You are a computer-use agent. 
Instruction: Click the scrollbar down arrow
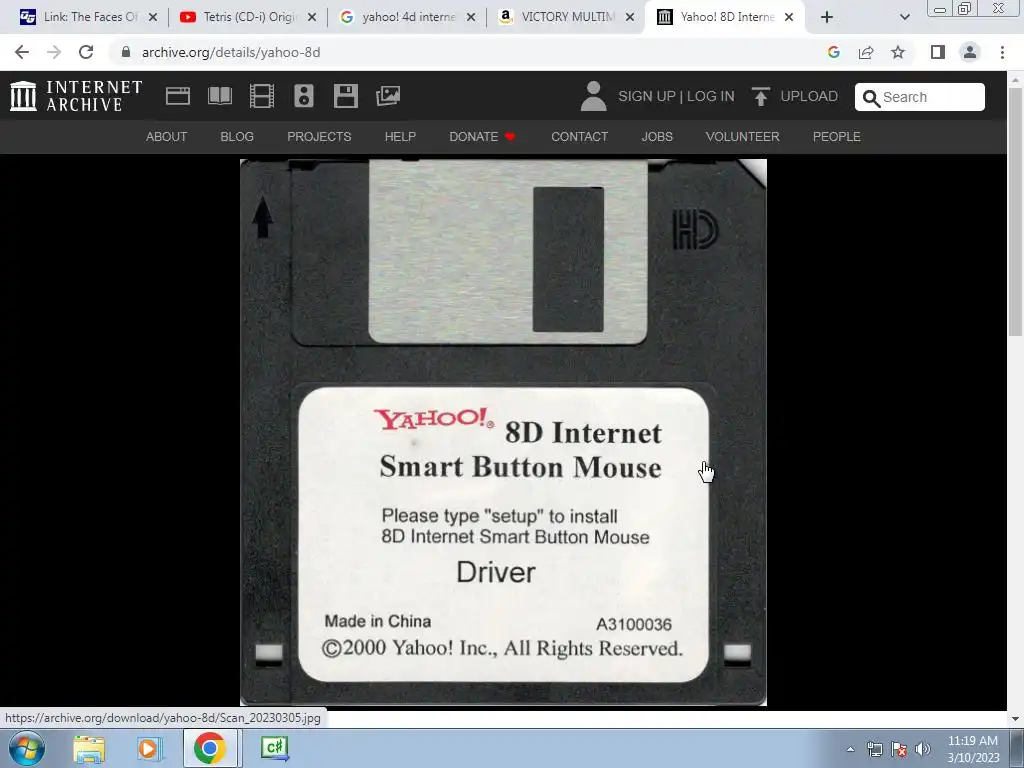pyautogui.click(x=1016, y=718)
